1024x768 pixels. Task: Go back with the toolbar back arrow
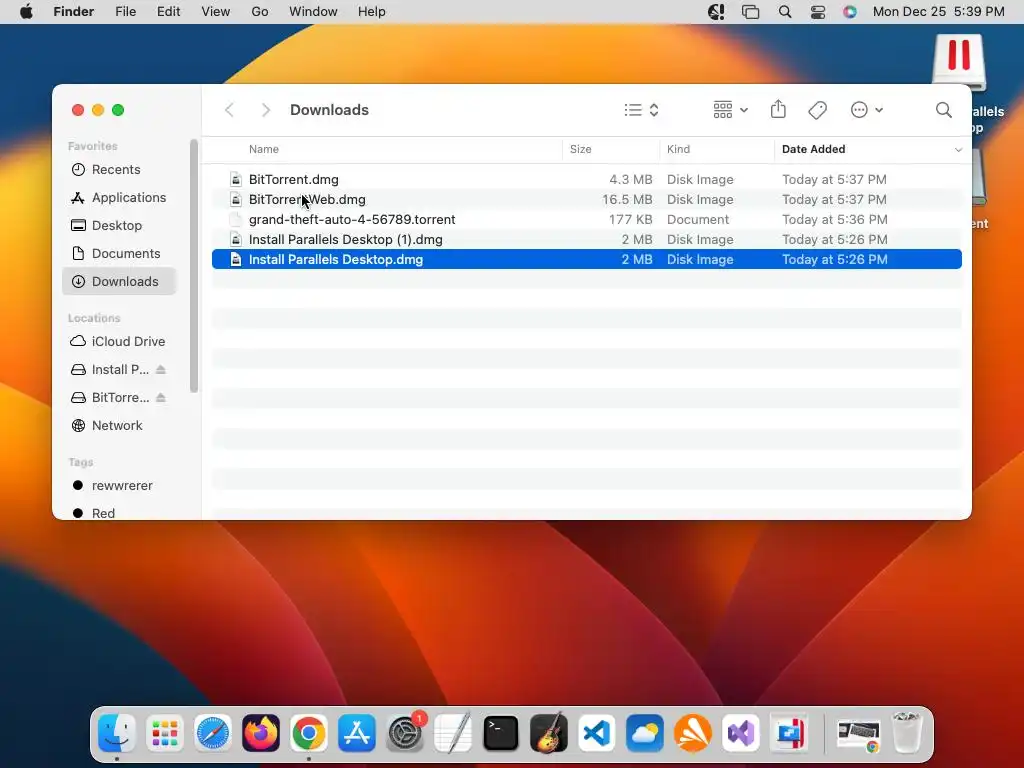[229, 110]
